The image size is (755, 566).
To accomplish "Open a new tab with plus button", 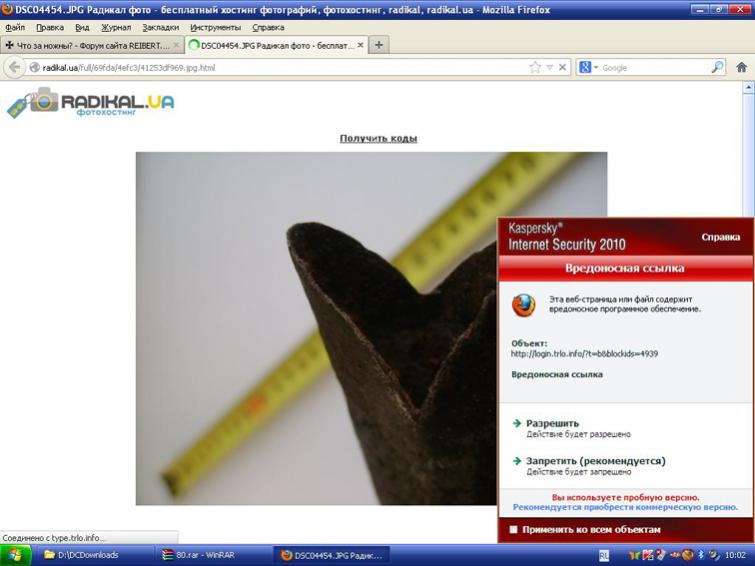I will [x=380, y=45].
